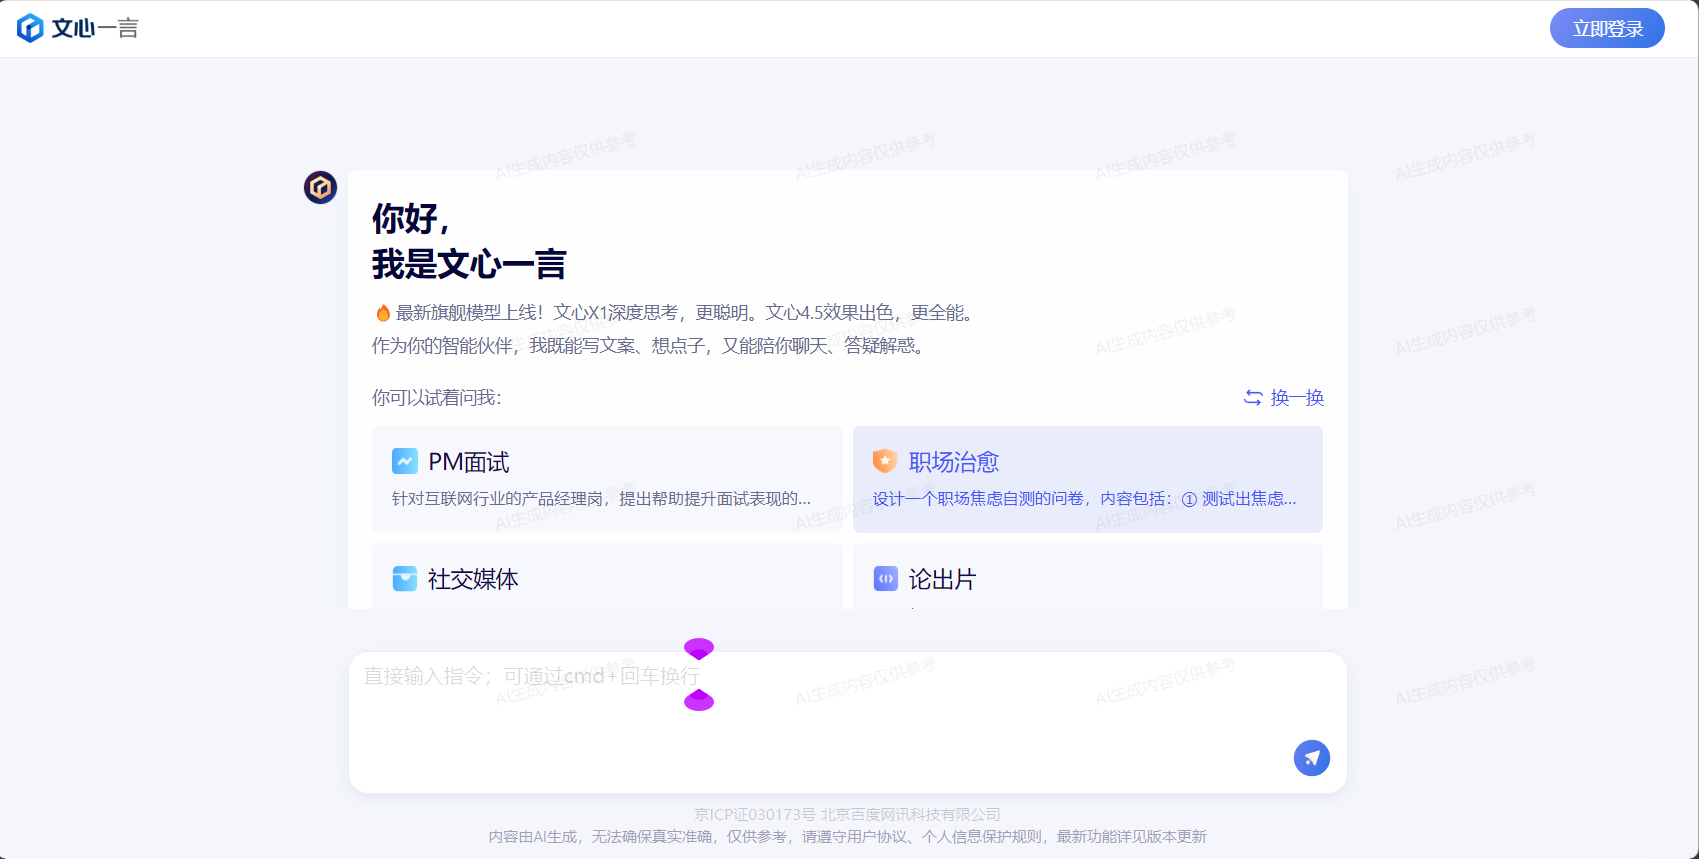Select the 社交媒体 suggestion card

point(607,577)
